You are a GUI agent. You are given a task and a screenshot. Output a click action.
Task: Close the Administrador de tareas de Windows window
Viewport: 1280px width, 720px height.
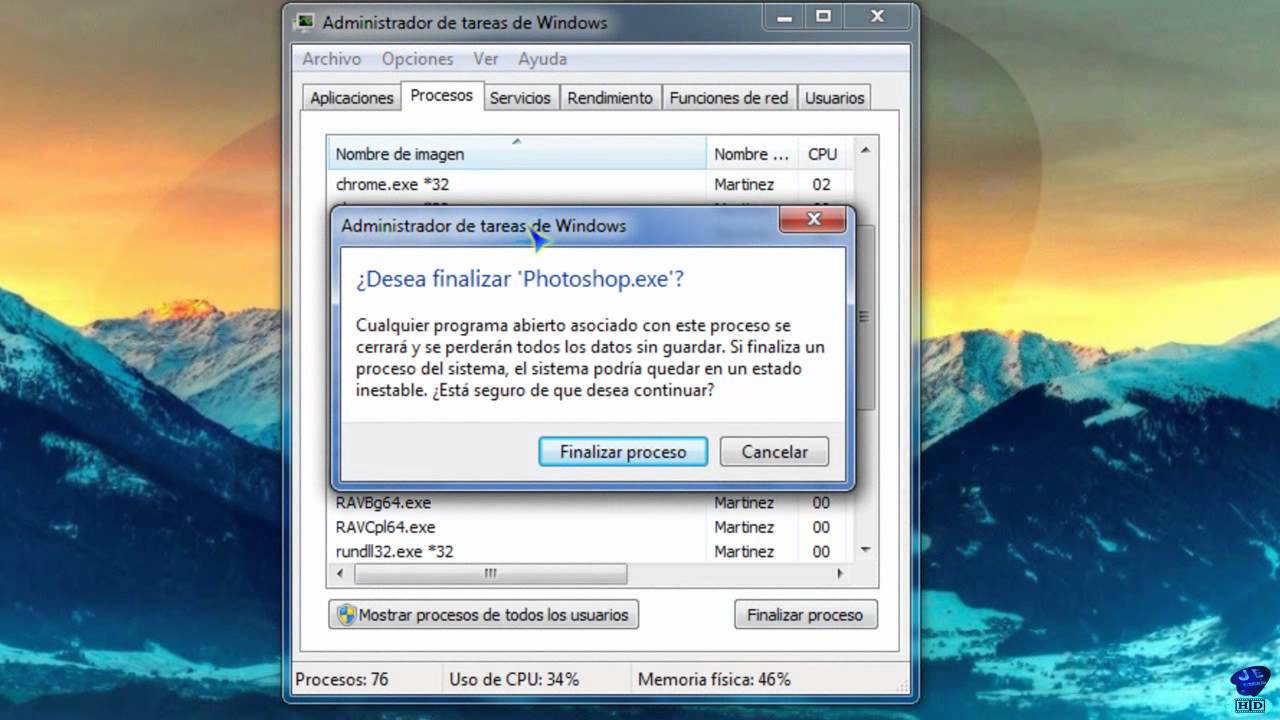point(878,16)
